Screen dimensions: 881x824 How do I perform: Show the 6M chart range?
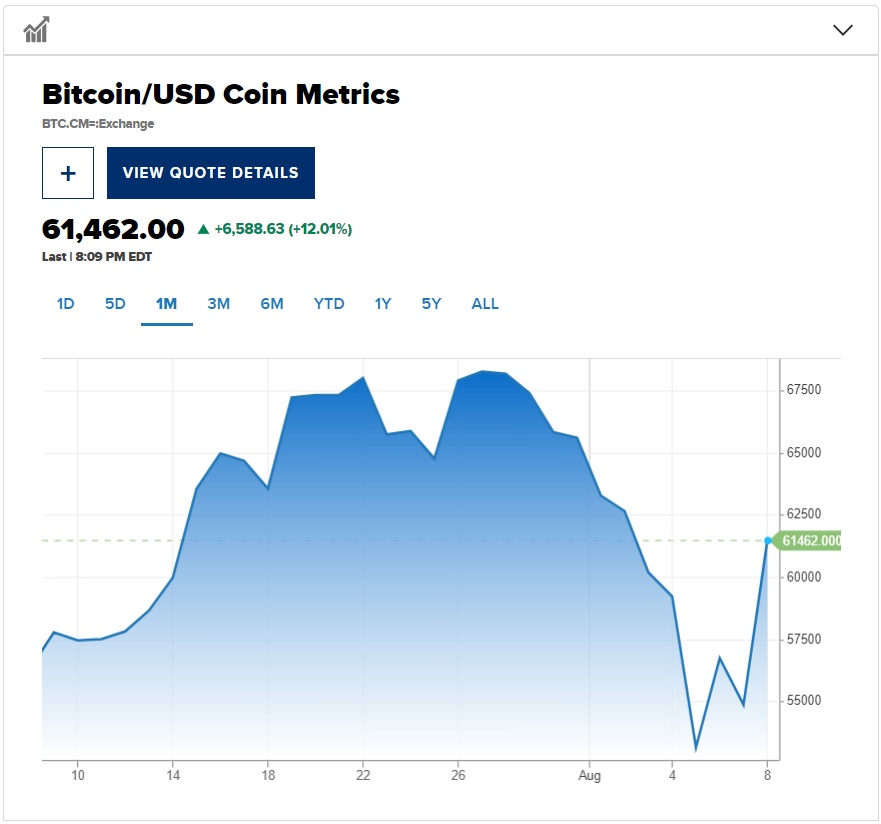tap(272, 304)
